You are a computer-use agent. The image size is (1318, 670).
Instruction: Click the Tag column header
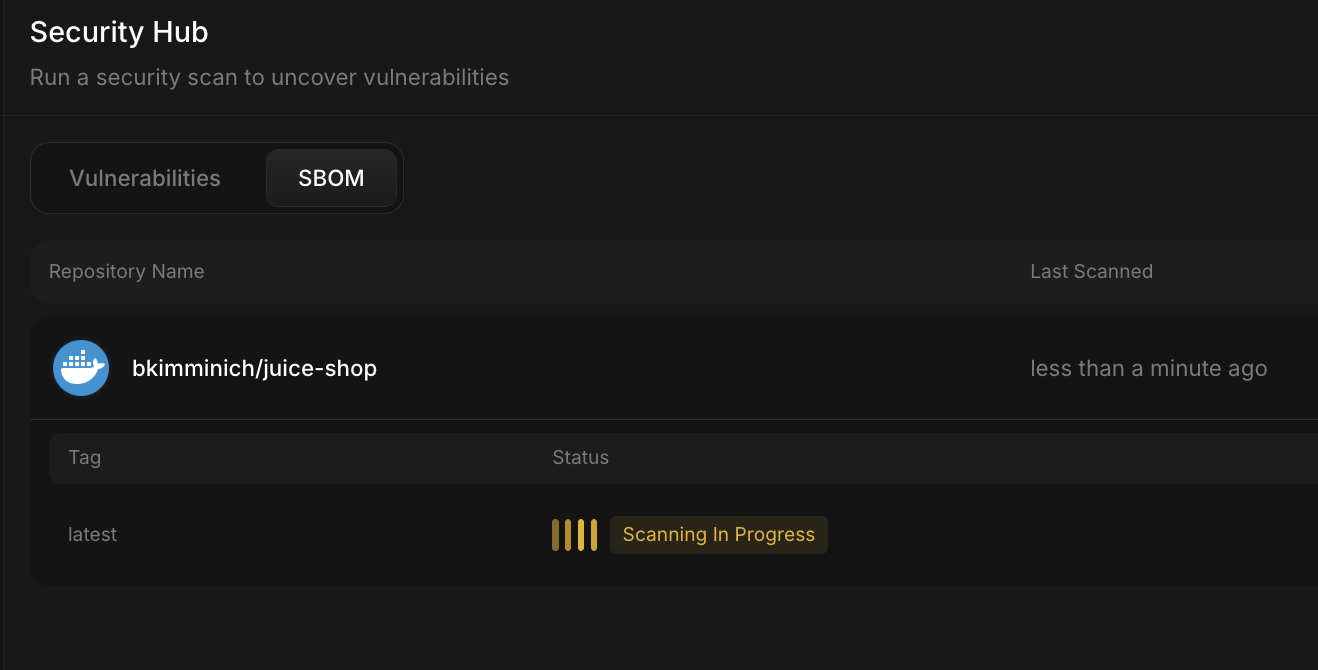[x=84, y=457]
